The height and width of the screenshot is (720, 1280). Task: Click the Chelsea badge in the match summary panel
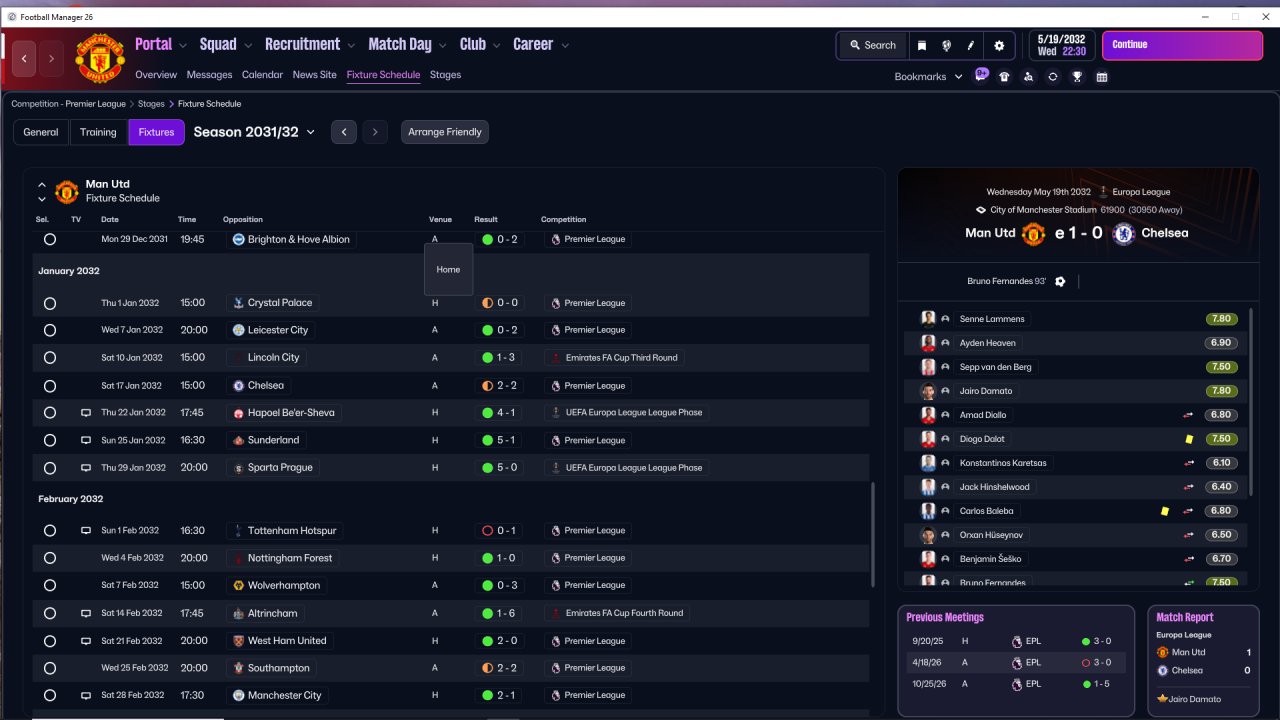pyautogui.click(x=1123, y=233)
